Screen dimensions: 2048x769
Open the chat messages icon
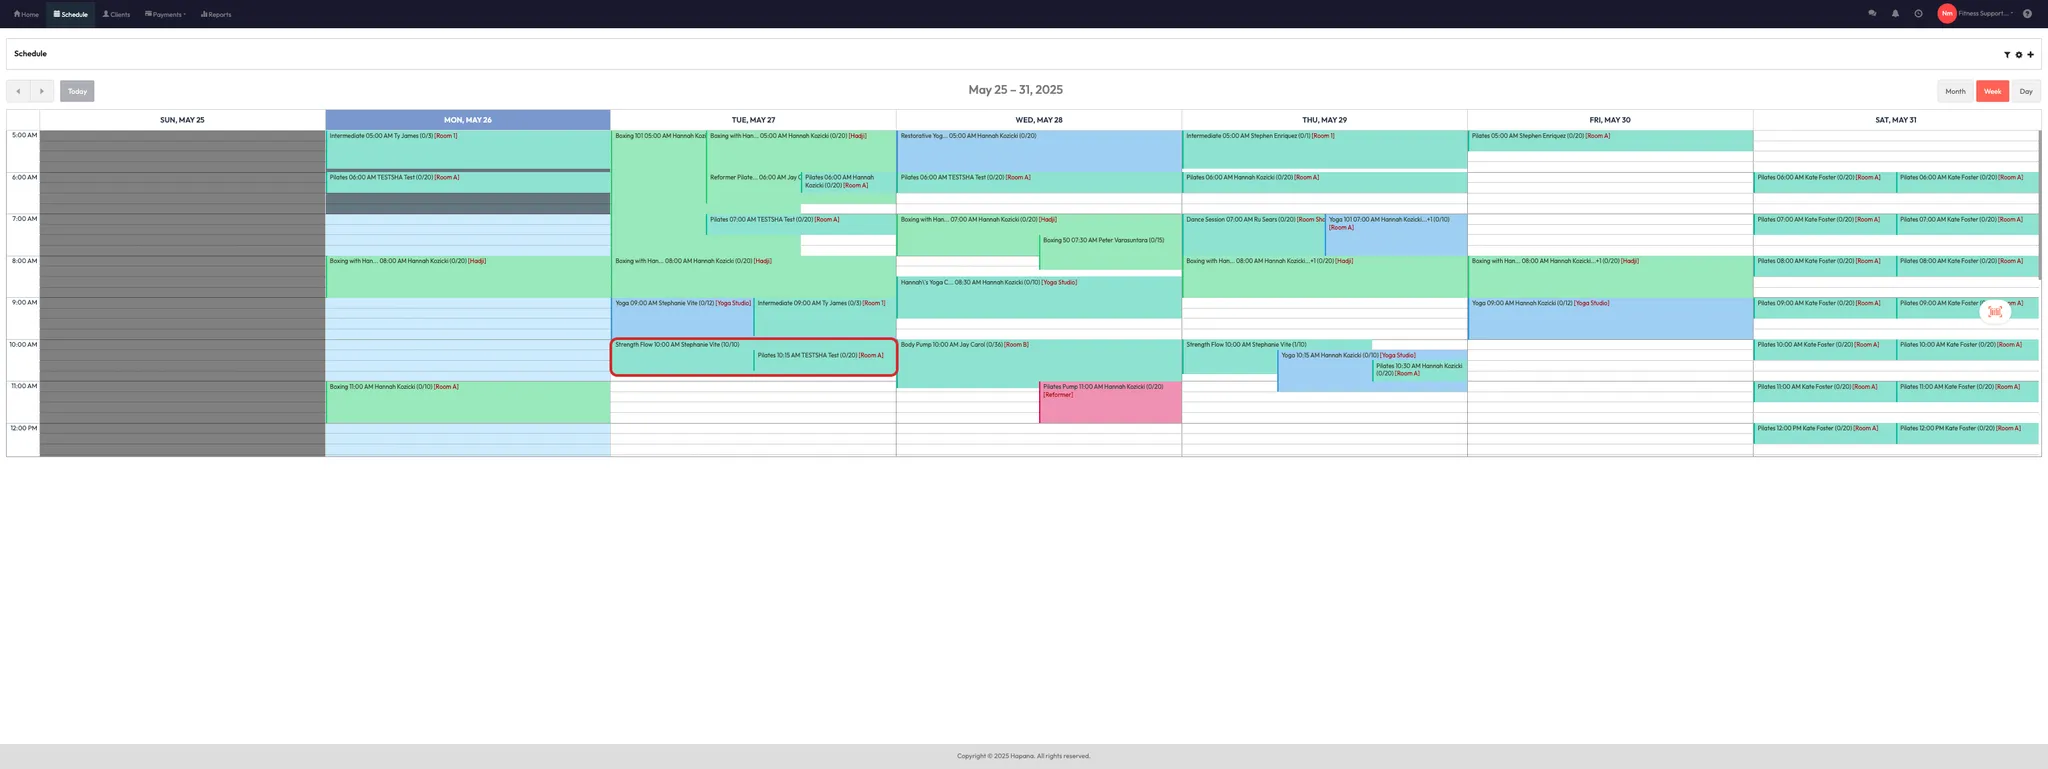point(1872,14)
